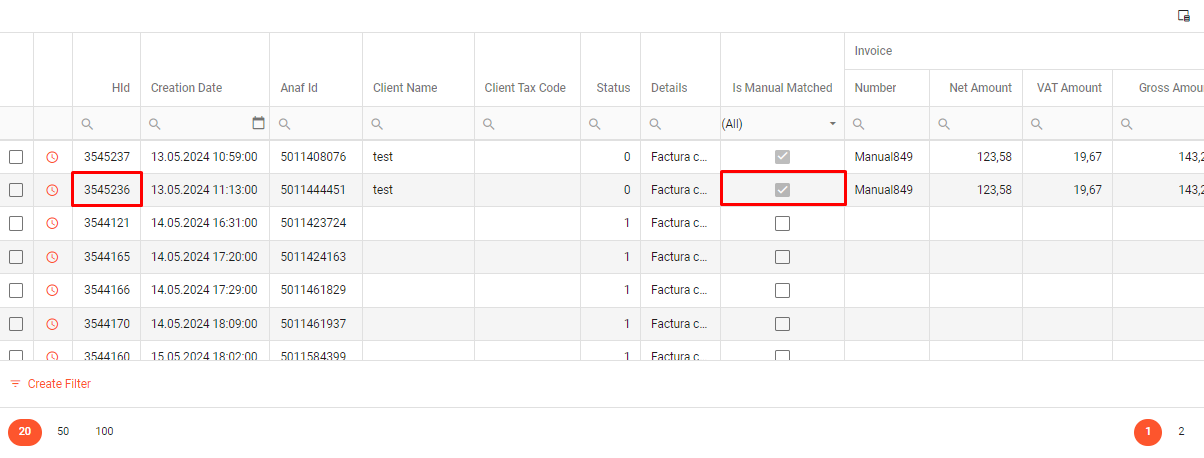Click the Anaf Id cell 5011461829
1204x458 pixels.
(x=316, y=290)
